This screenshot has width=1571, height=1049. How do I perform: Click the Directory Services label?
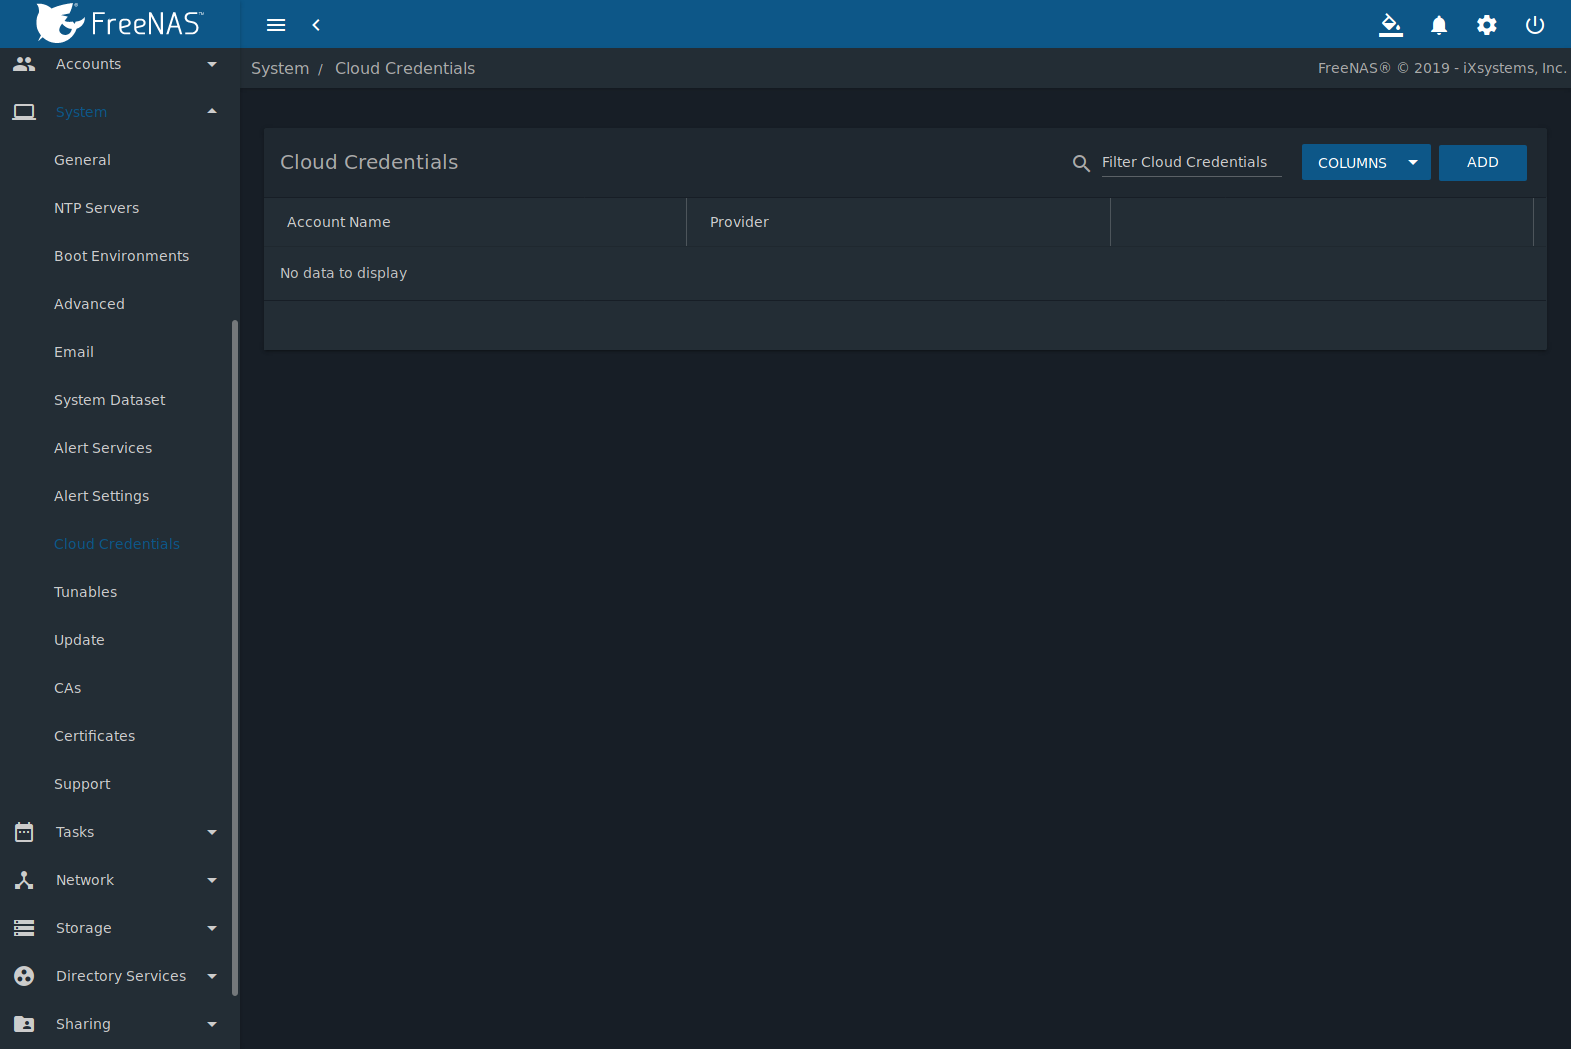tap(121, 976)
